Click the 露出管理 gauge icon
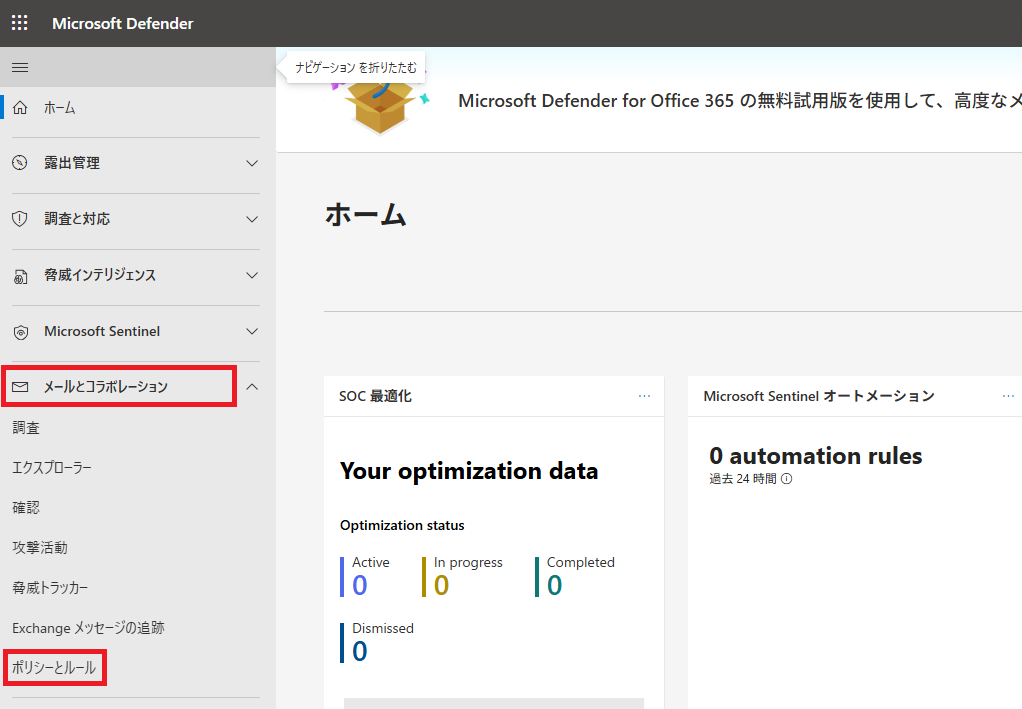 click(20, 163)
